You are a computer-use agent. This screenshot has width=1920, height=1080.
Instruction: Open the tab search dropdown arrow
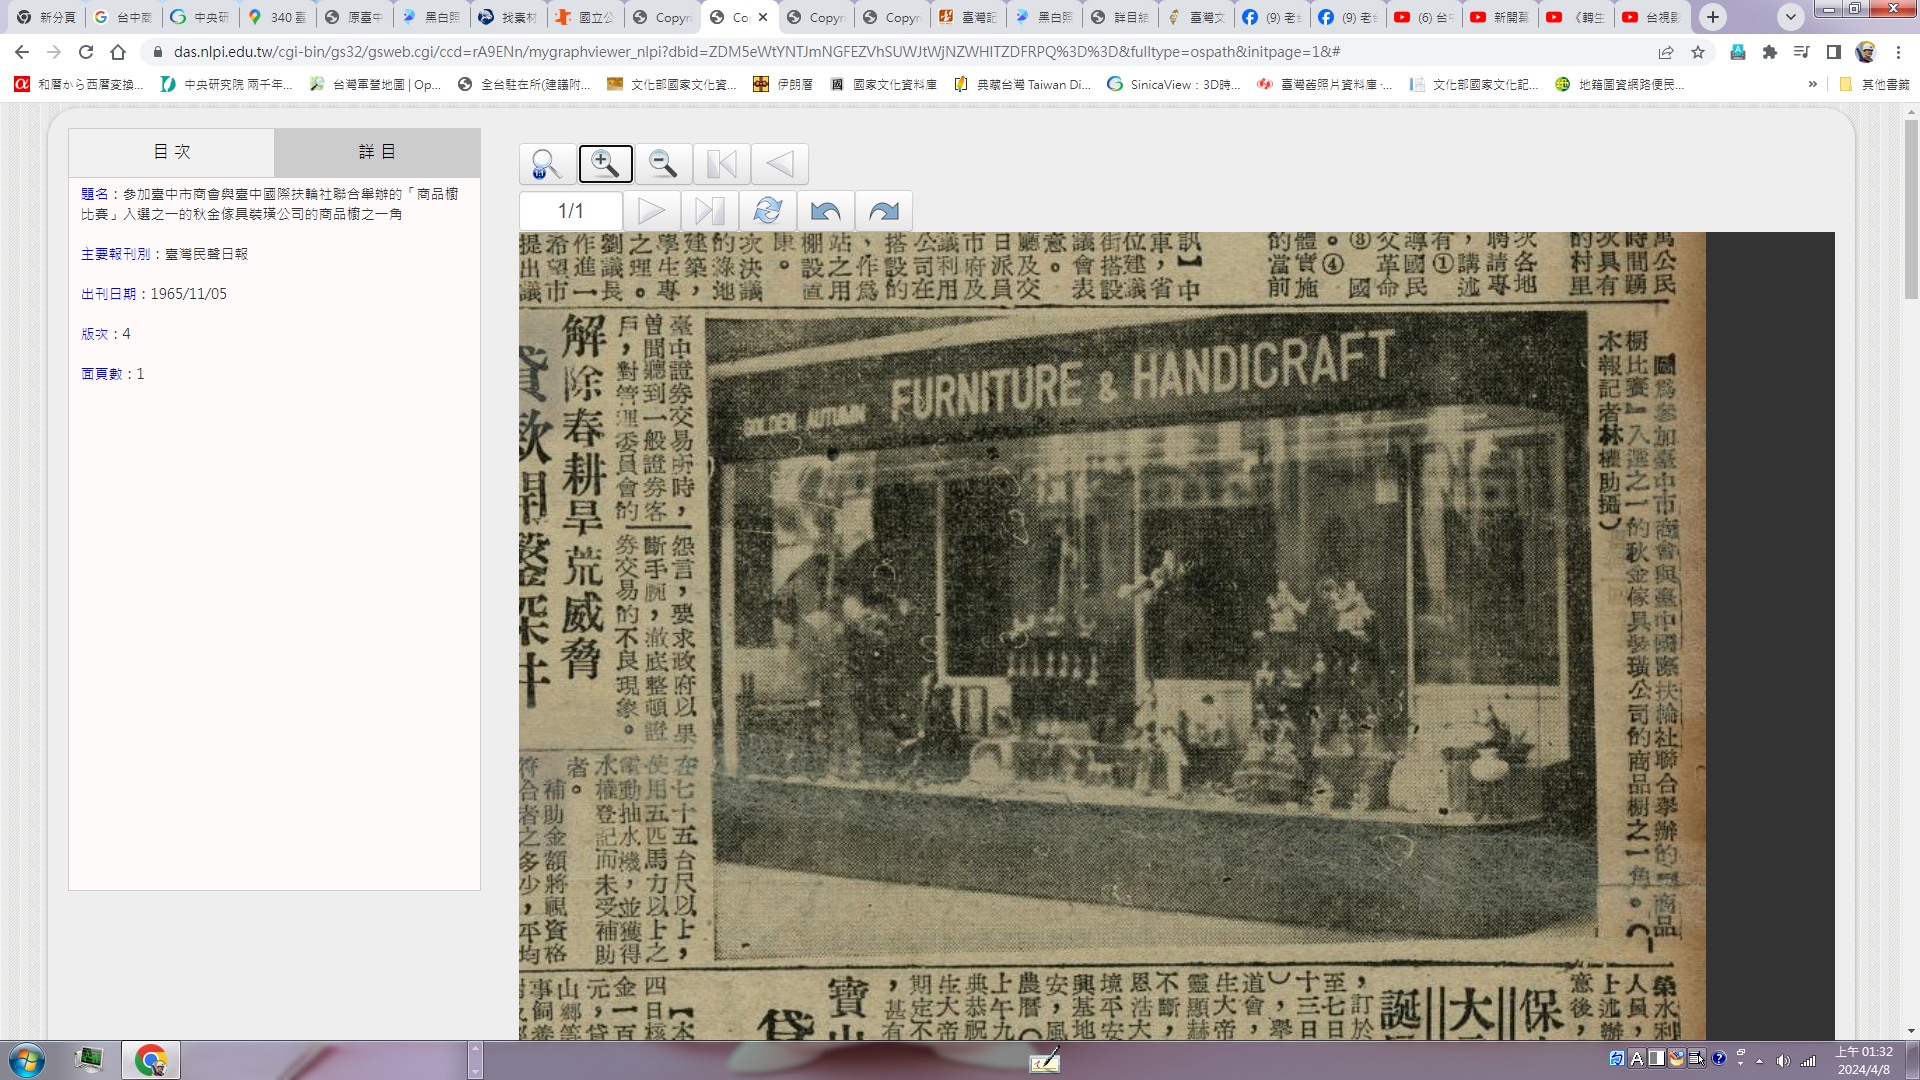pyautogui.click(x=1791, y=17)
